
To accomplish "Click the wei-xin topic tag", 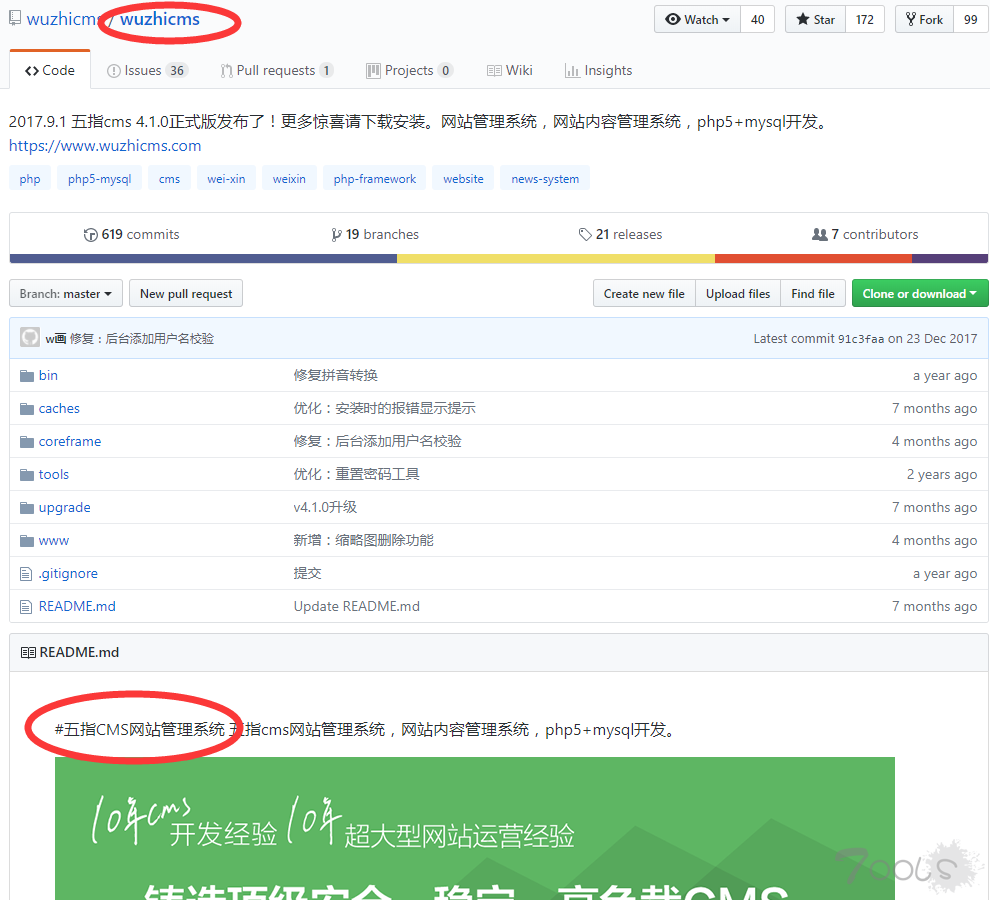I will pyautogui.click(x=226, y=179).
